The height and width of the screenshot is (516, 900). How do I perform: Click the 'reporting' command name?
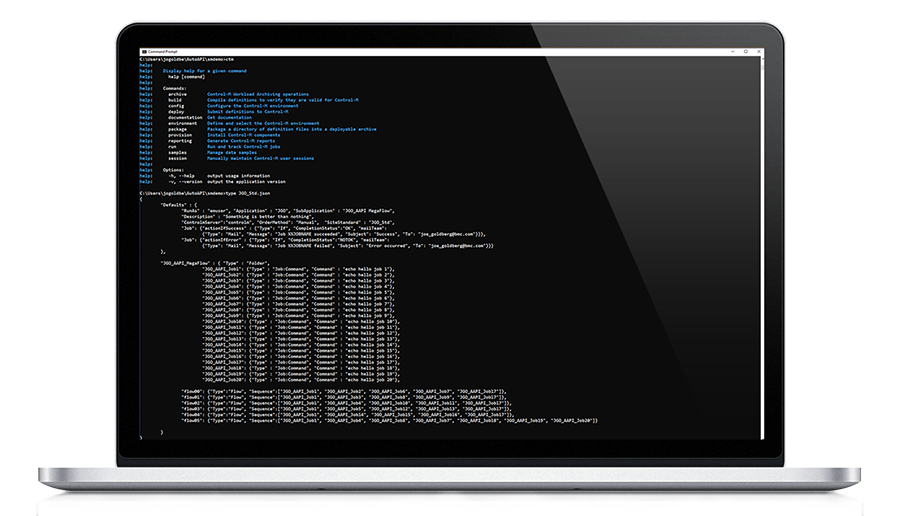[180, 141]
